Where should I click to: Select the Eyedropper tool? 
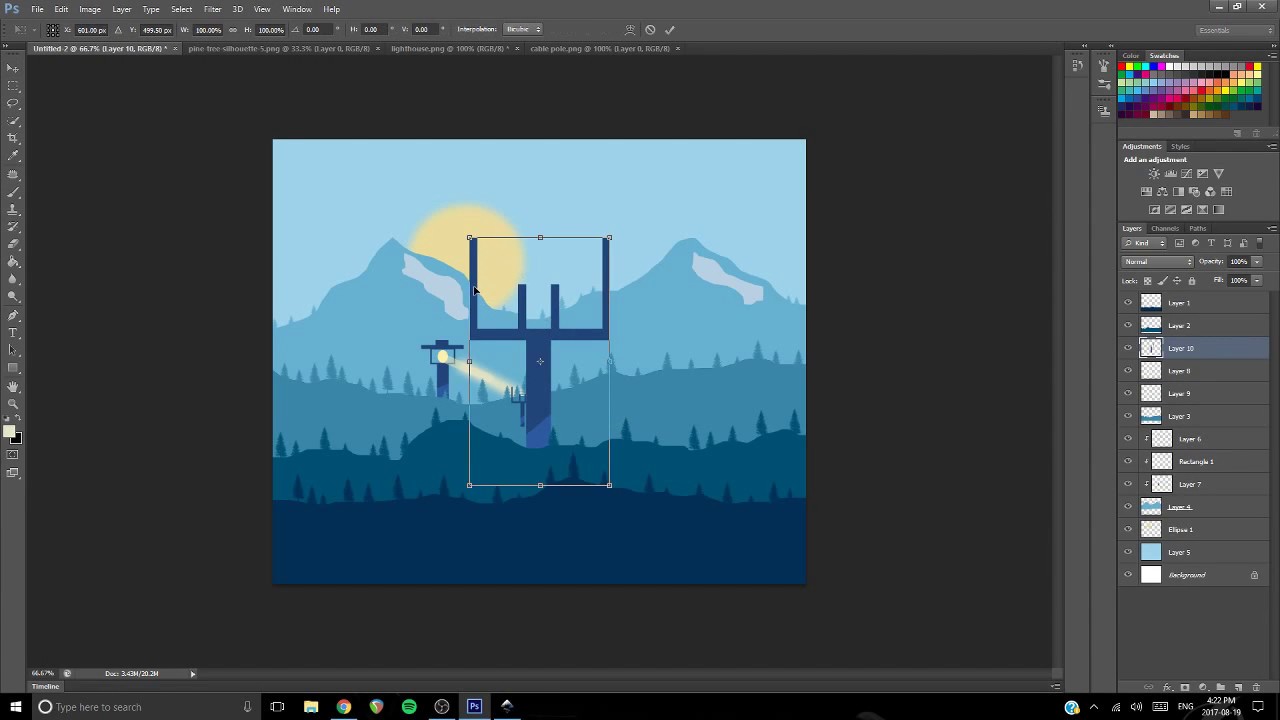pos(13,157)
